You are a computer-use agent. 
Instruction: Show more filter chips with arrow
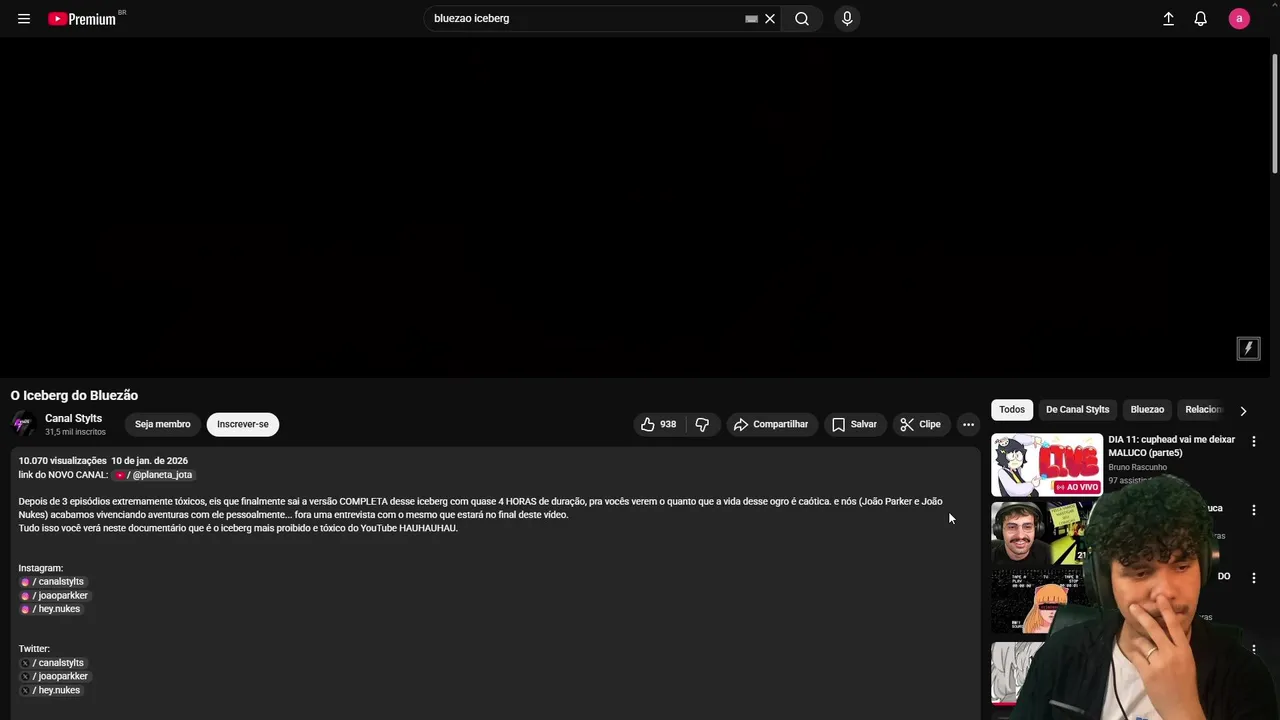(x=1243, y=410)
